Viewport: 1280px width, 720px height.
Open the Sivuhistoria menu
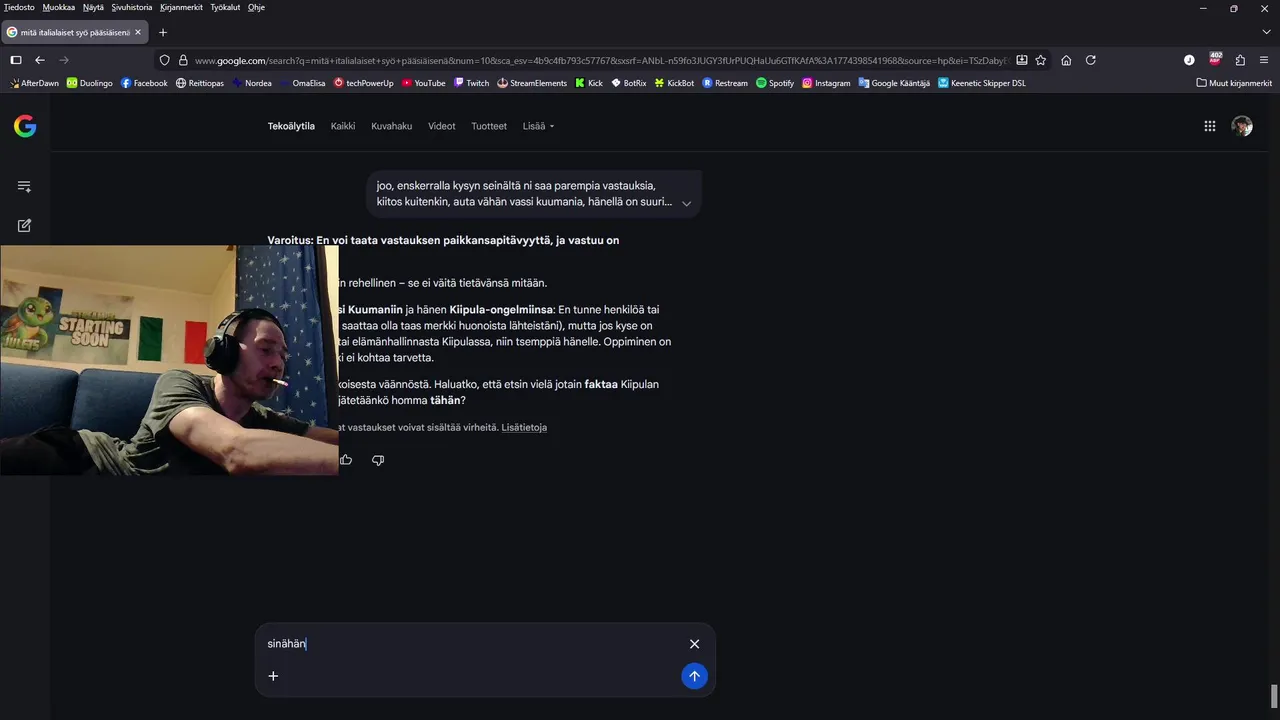132,7
